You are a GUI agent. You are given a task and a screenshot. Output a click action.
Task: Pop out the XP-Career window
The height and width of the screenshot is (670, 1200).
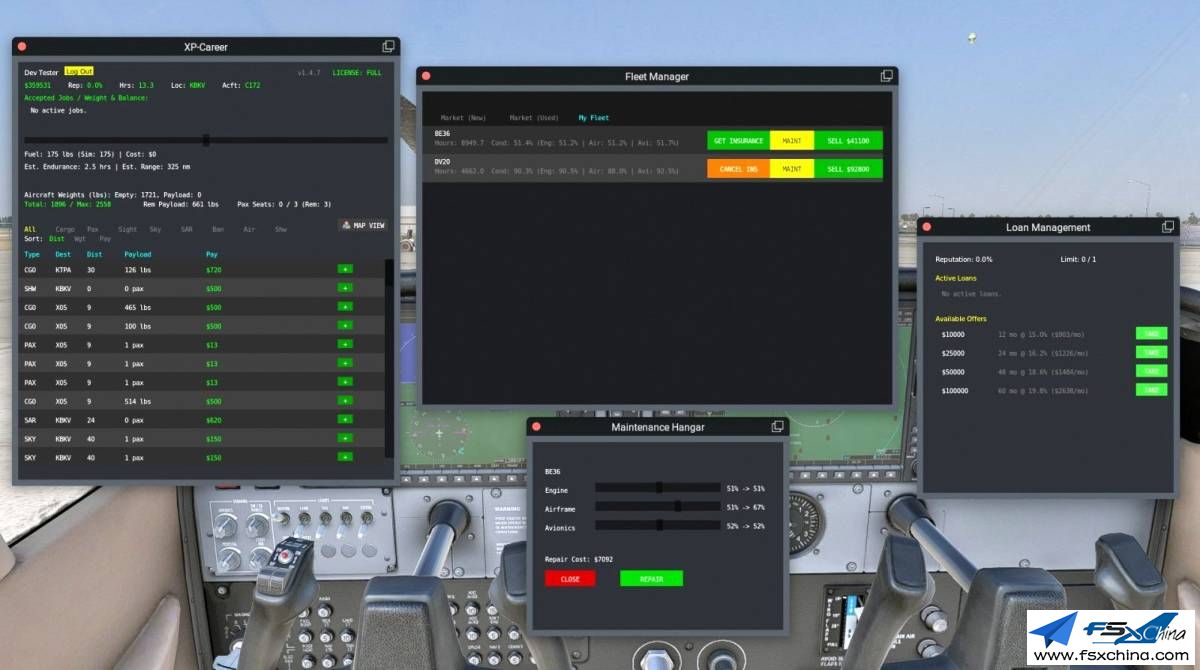pos(389,47)
